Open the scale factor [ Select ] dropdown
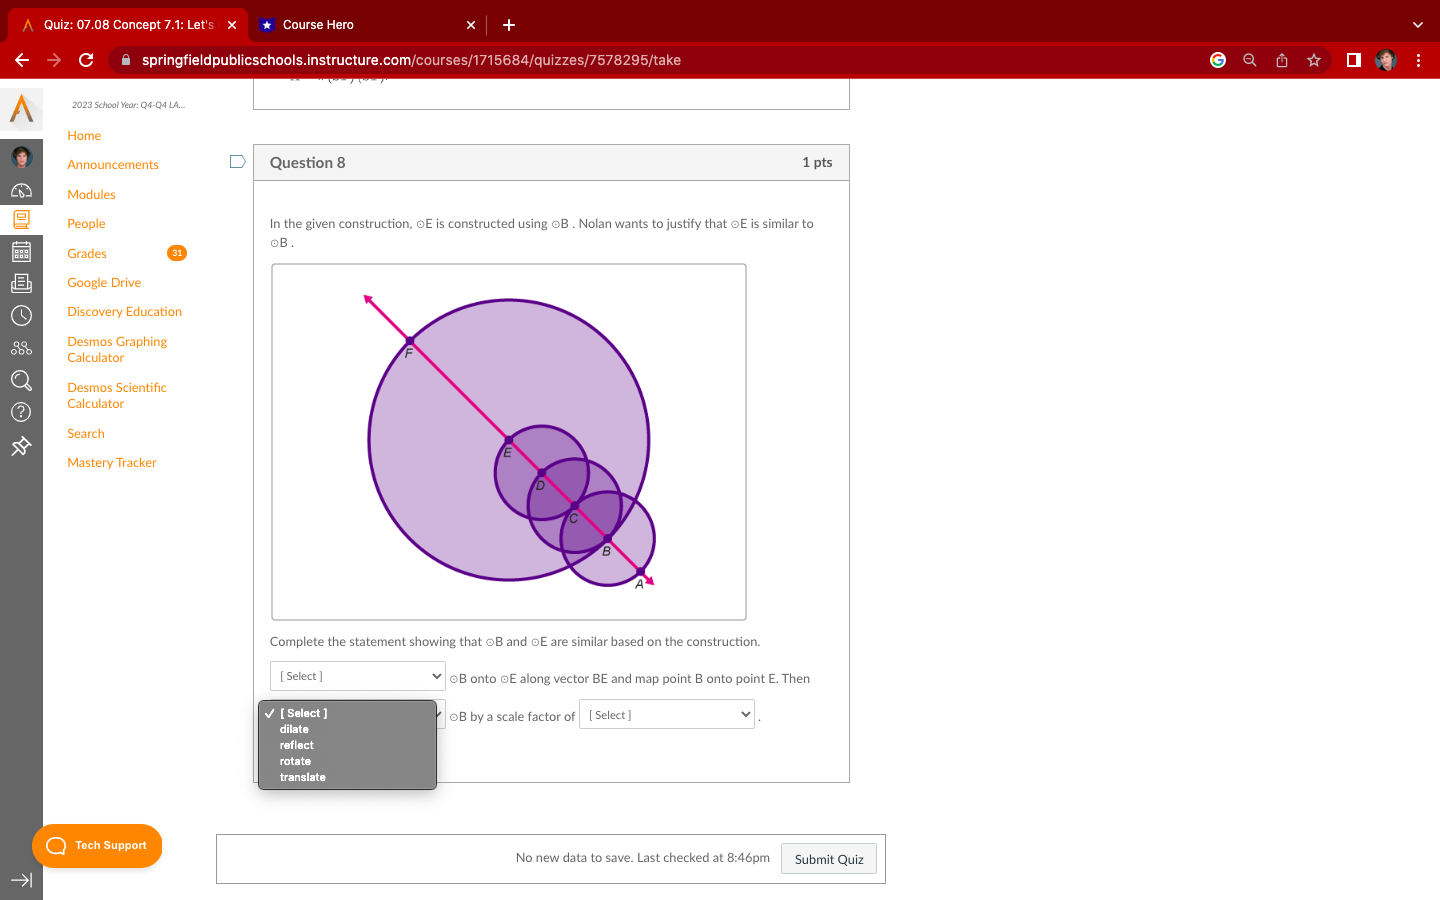 point(667,715)
